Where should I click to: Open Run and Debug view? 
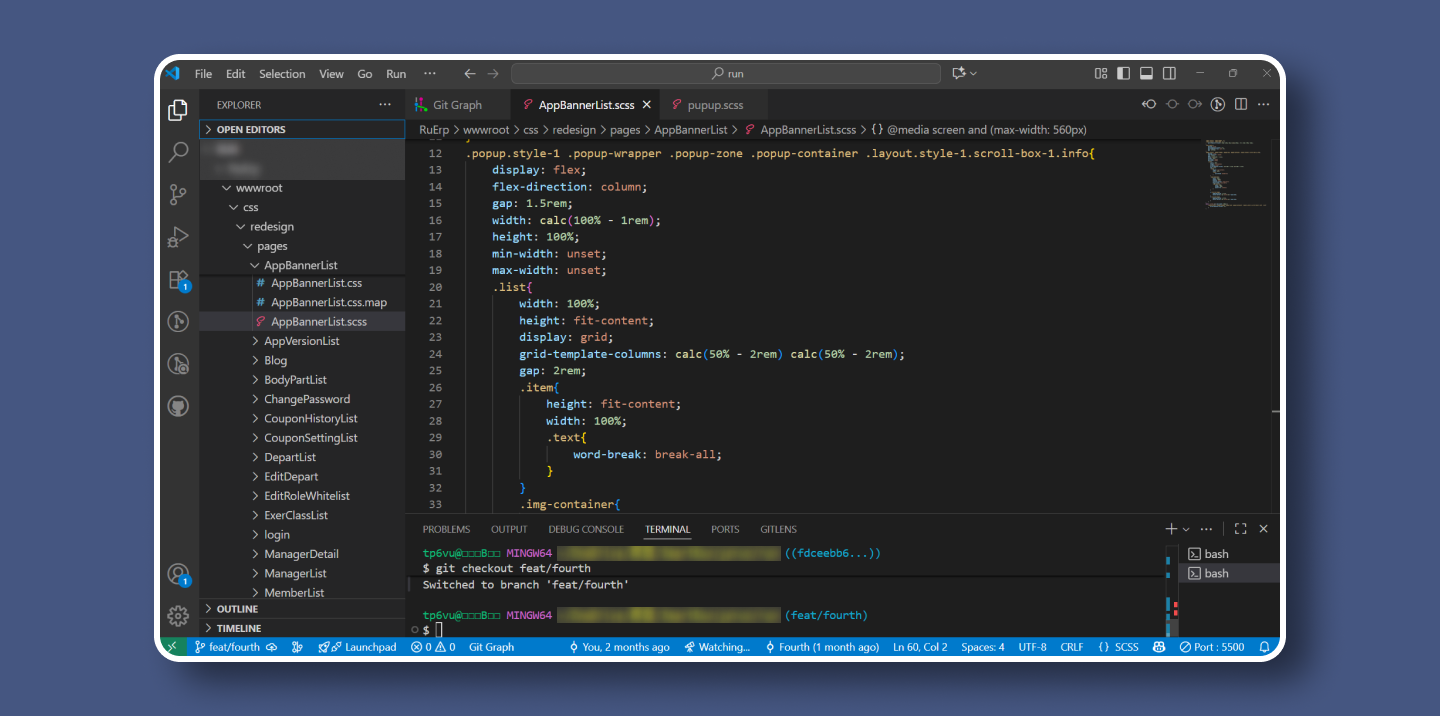(178, 237)
